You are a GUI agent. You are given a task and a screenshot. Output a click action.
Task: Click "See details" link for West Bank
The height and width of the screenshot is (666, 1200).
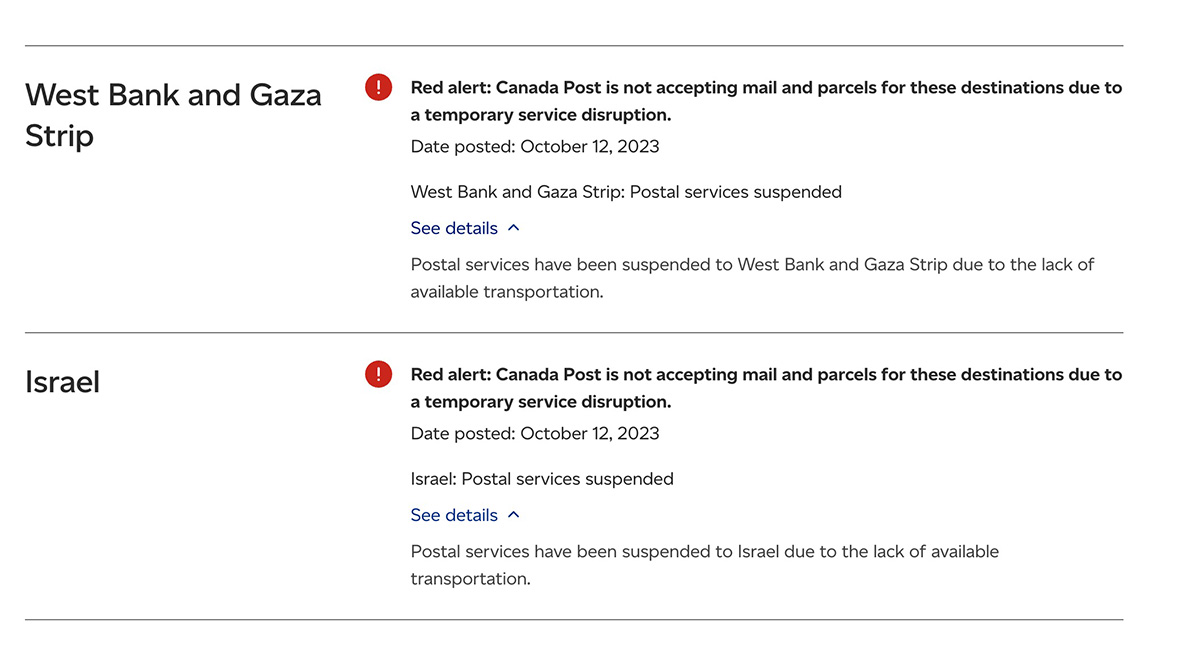click(x=454, y=228)
